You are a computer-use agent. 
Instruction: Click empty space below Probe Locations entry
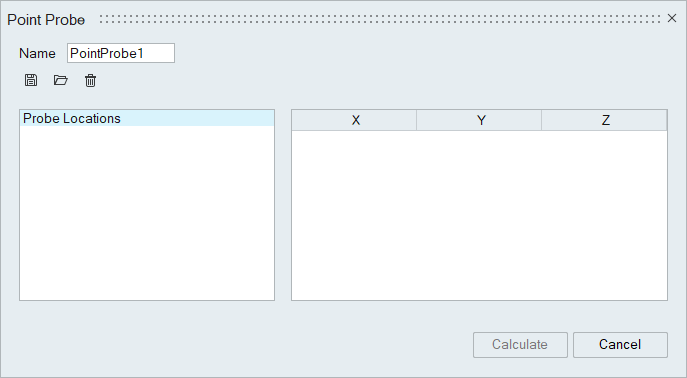coord(147,213)
